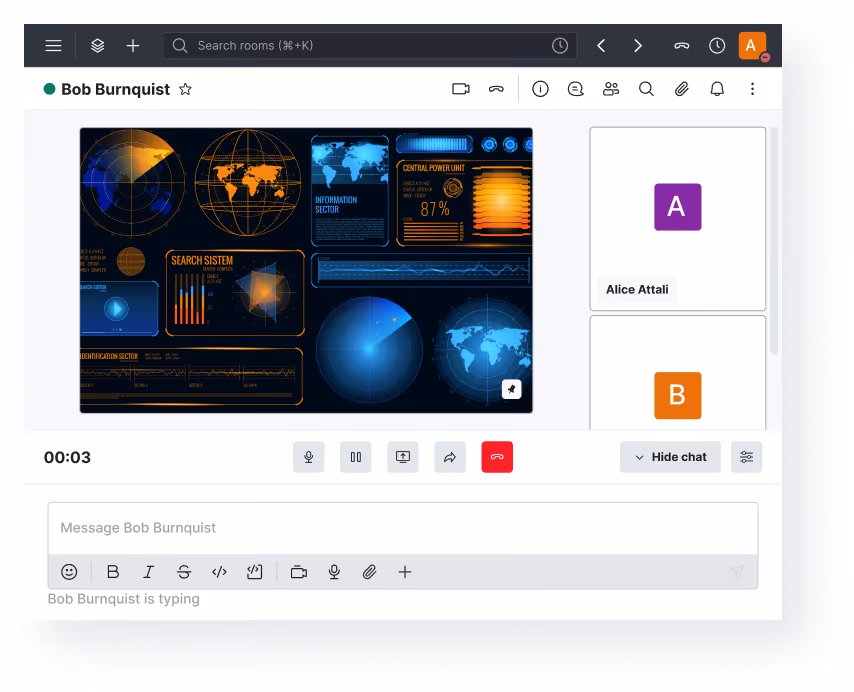Open room notifications bell

717,89
